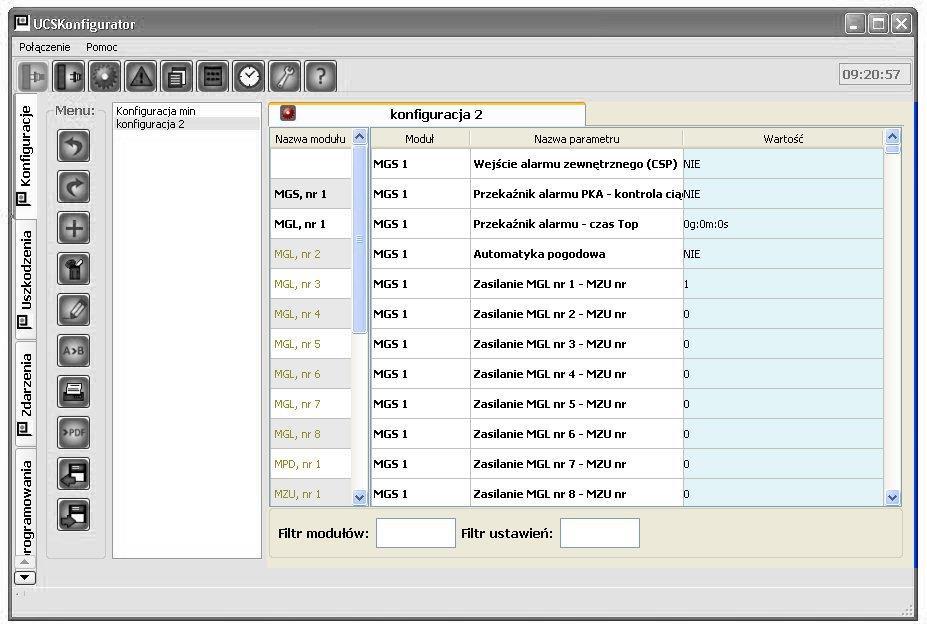The image size is (927, 628).
Task: Click Nazwa parametru column header
Action: pyautogui.click(x=576, y=139)
